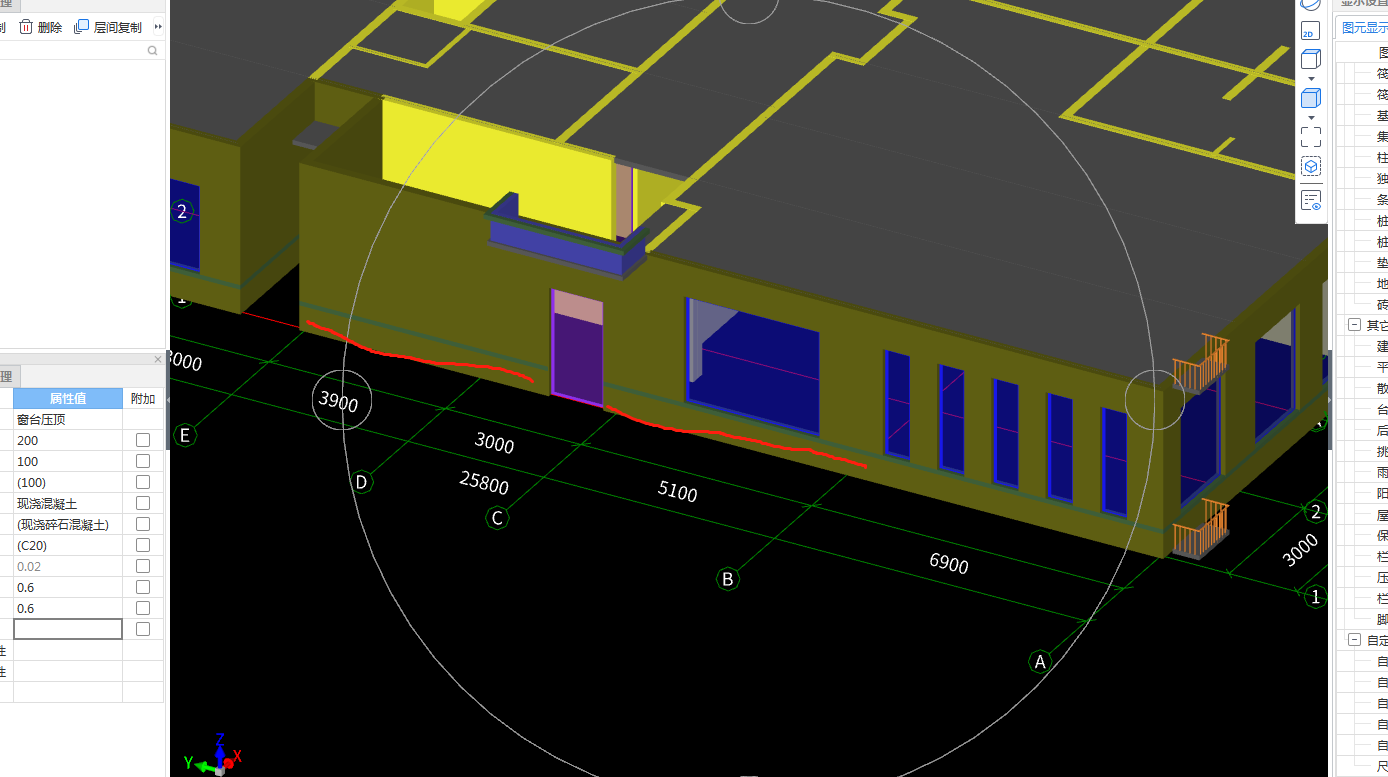
Task: Click the 附加 column header
Action: pyautogui.click(x=143, y=398)
